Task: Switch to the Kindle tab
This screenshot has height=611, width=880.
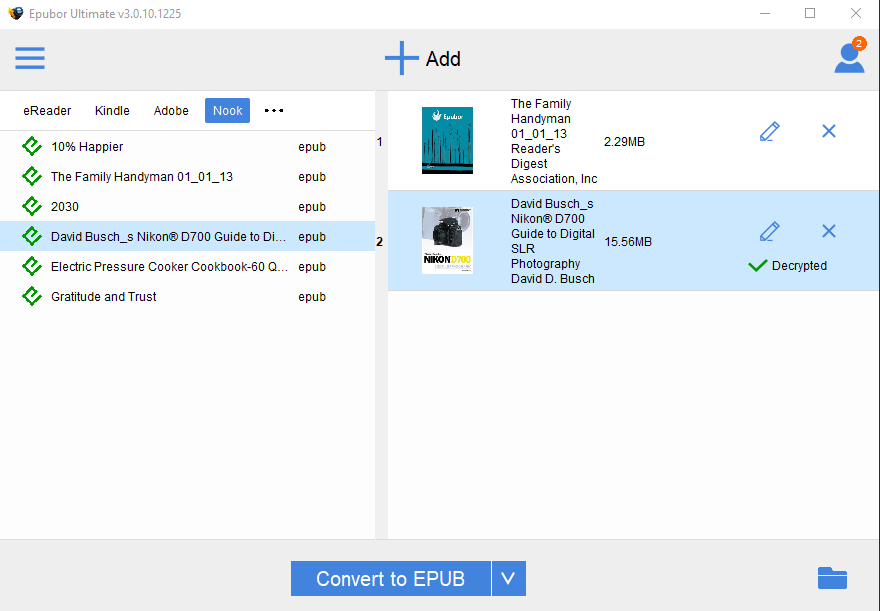Action: 112,111
